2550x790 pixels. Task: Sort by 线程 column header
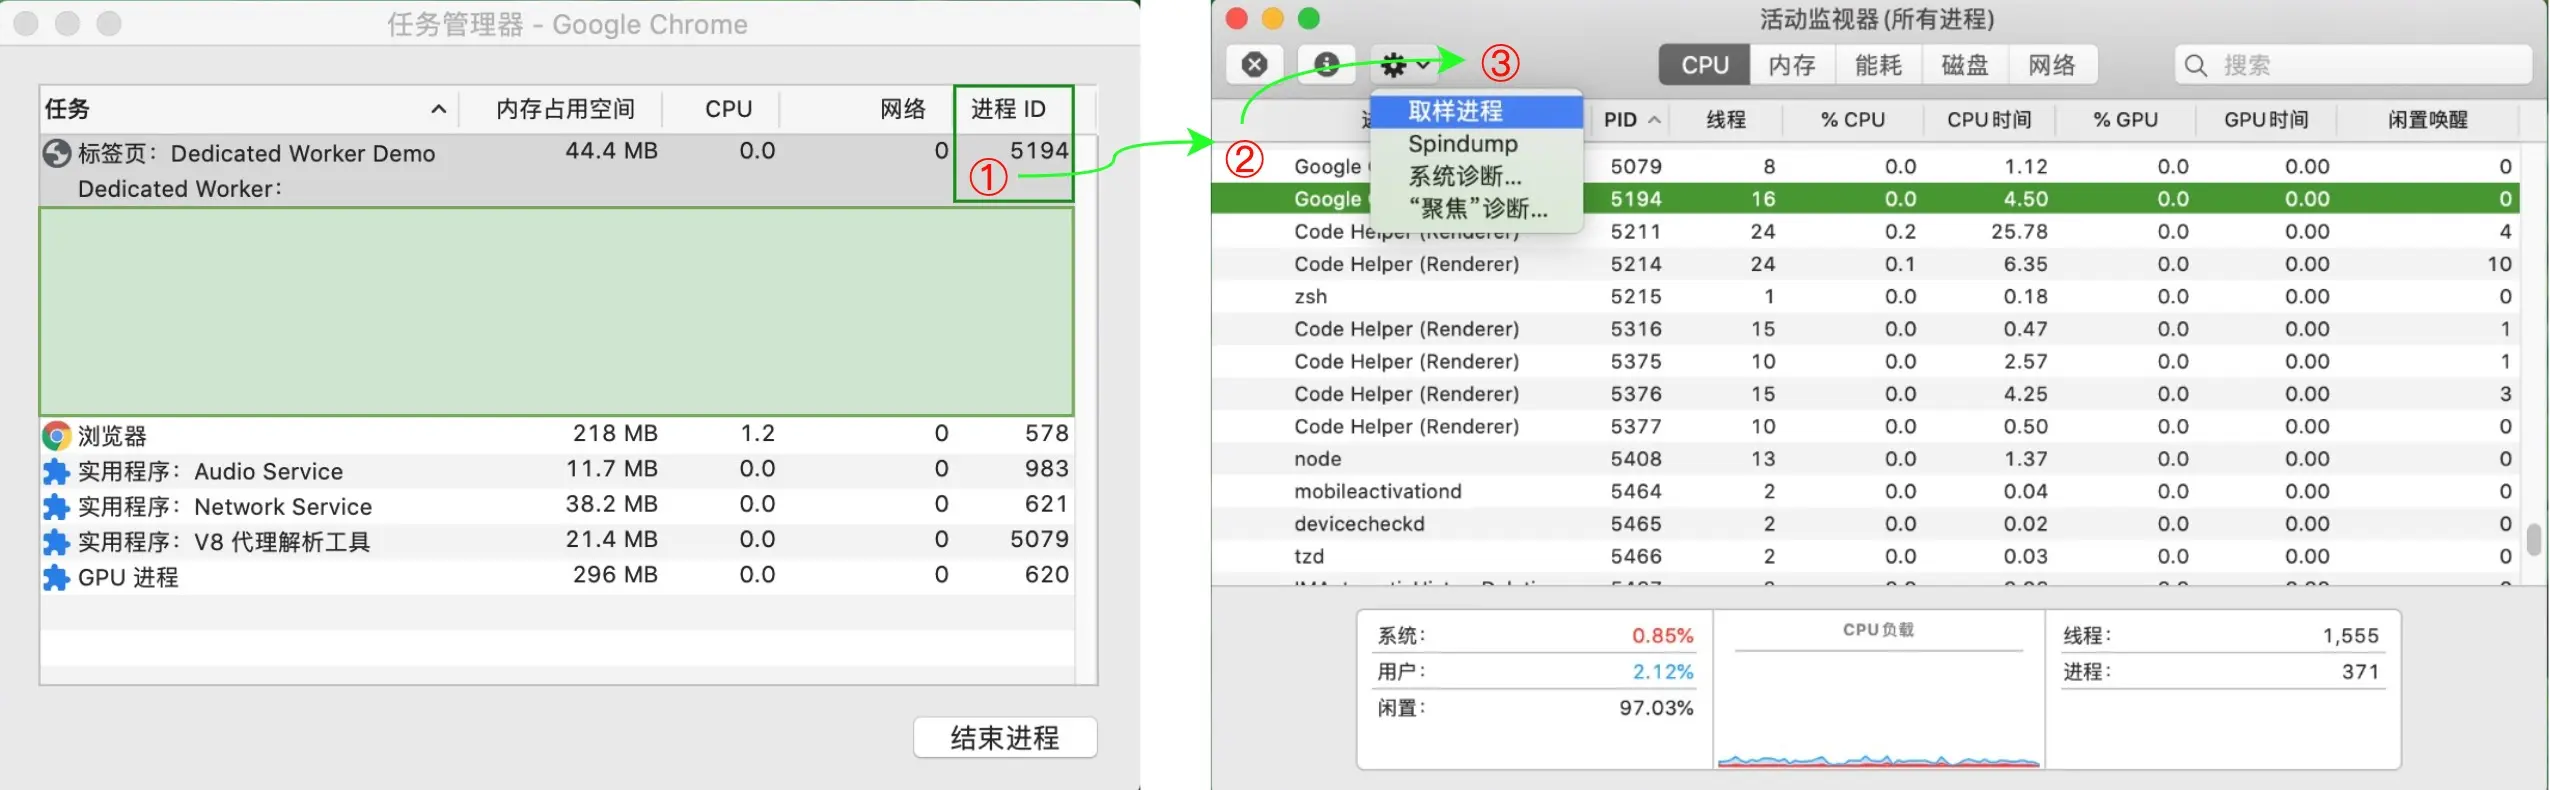coord(1726,120)
